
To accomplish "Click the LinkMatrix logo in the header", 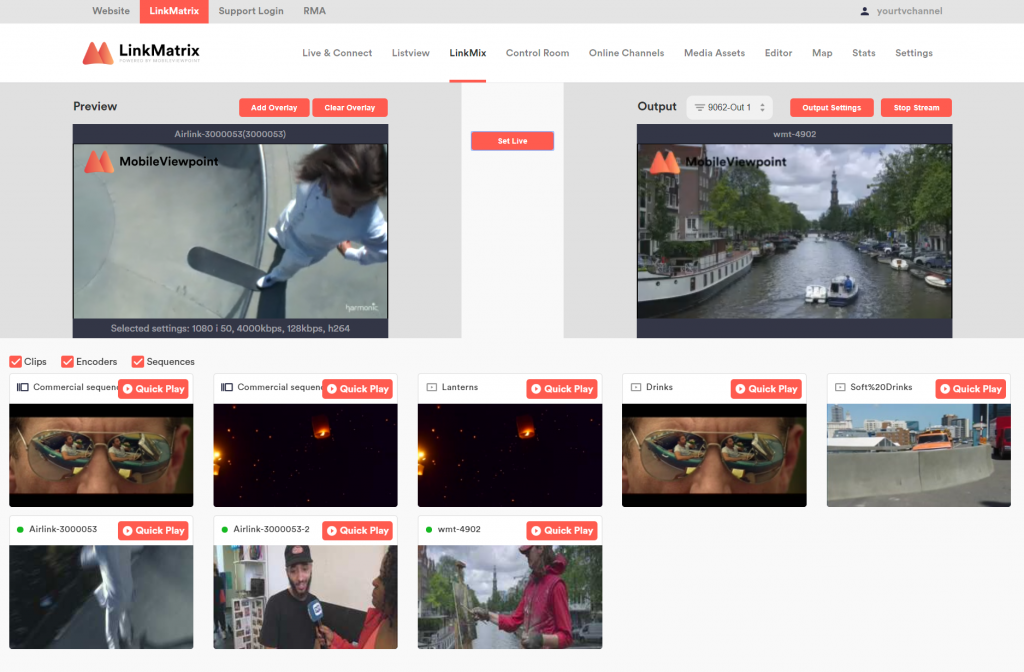I will pyautogui.click(x=141, y=53).
